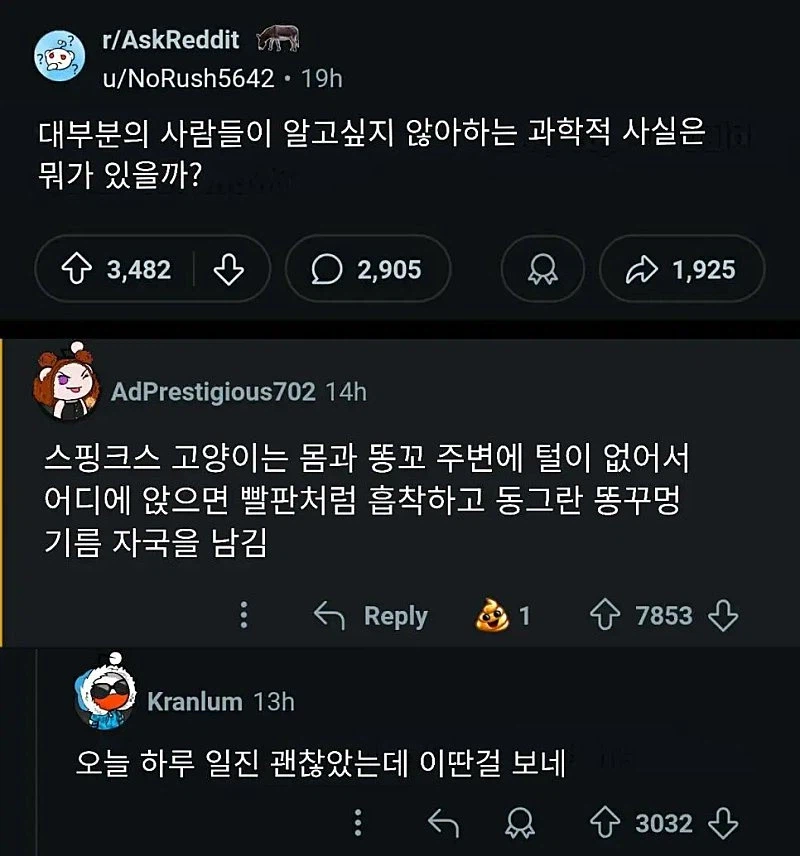The height and width of the screenshot is (856, 800).
Task: Open the overflow menu on AdPrestigious702's comment
Action: [x=243, y=617]
